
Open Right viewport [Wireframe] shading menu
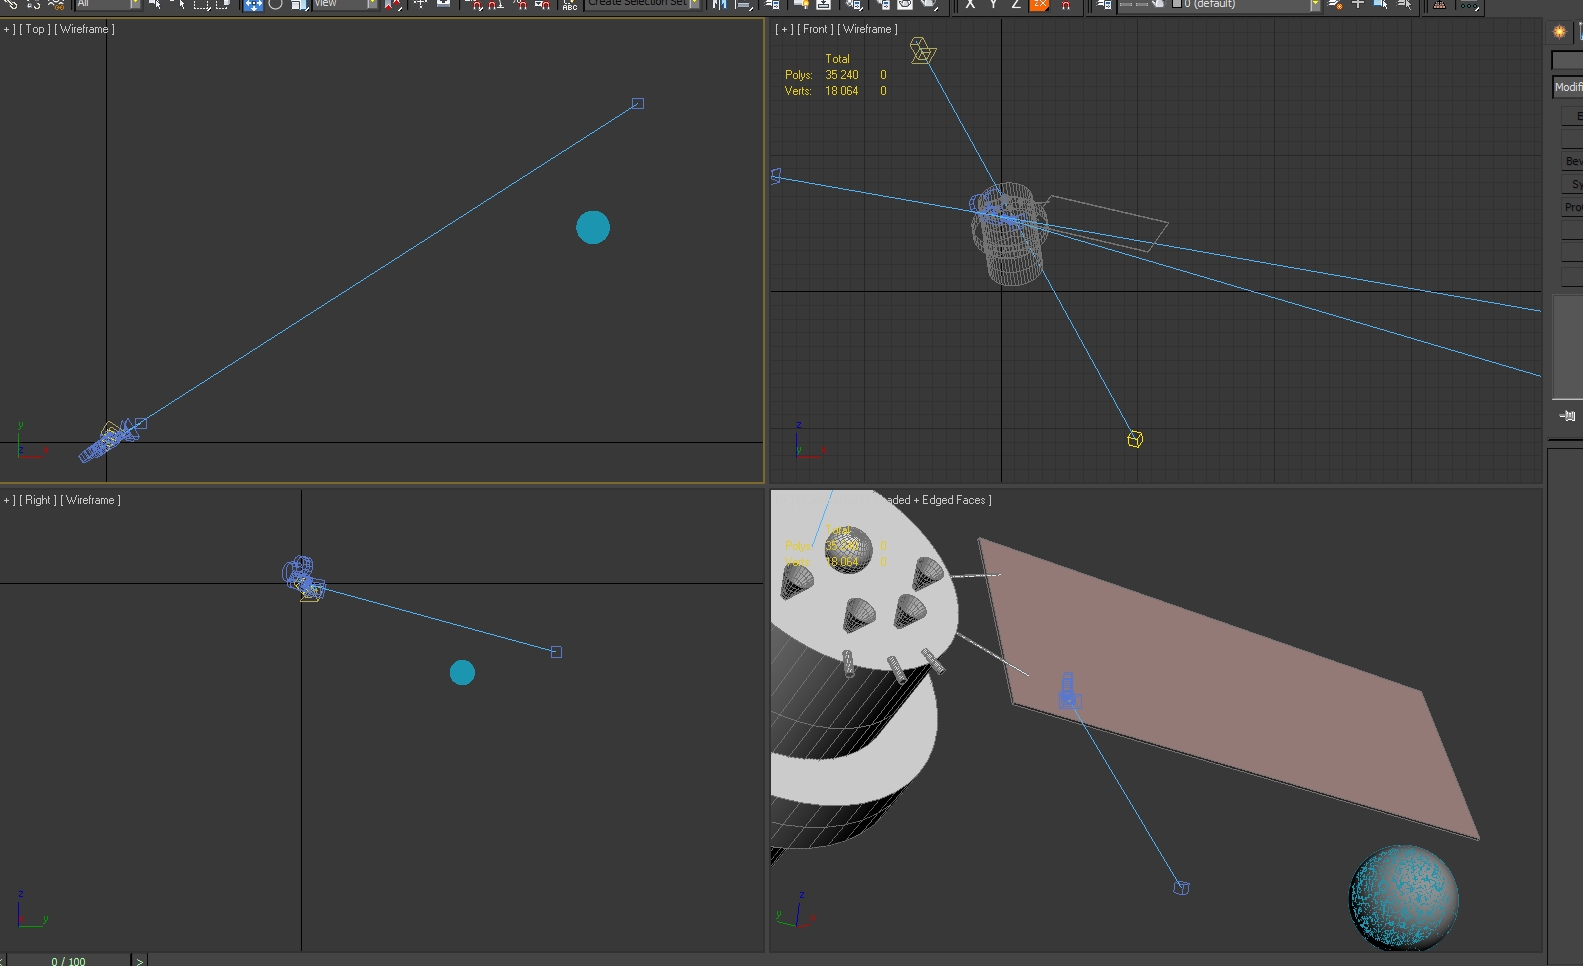[x=90, y=500]
